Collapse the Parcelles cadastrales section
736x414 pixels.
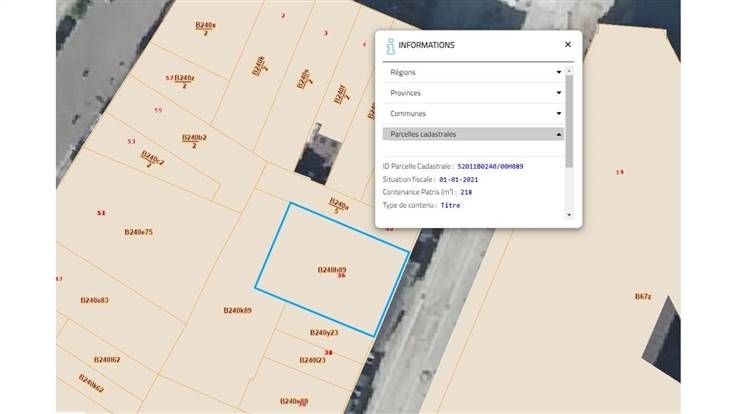(x=558, y=134)
